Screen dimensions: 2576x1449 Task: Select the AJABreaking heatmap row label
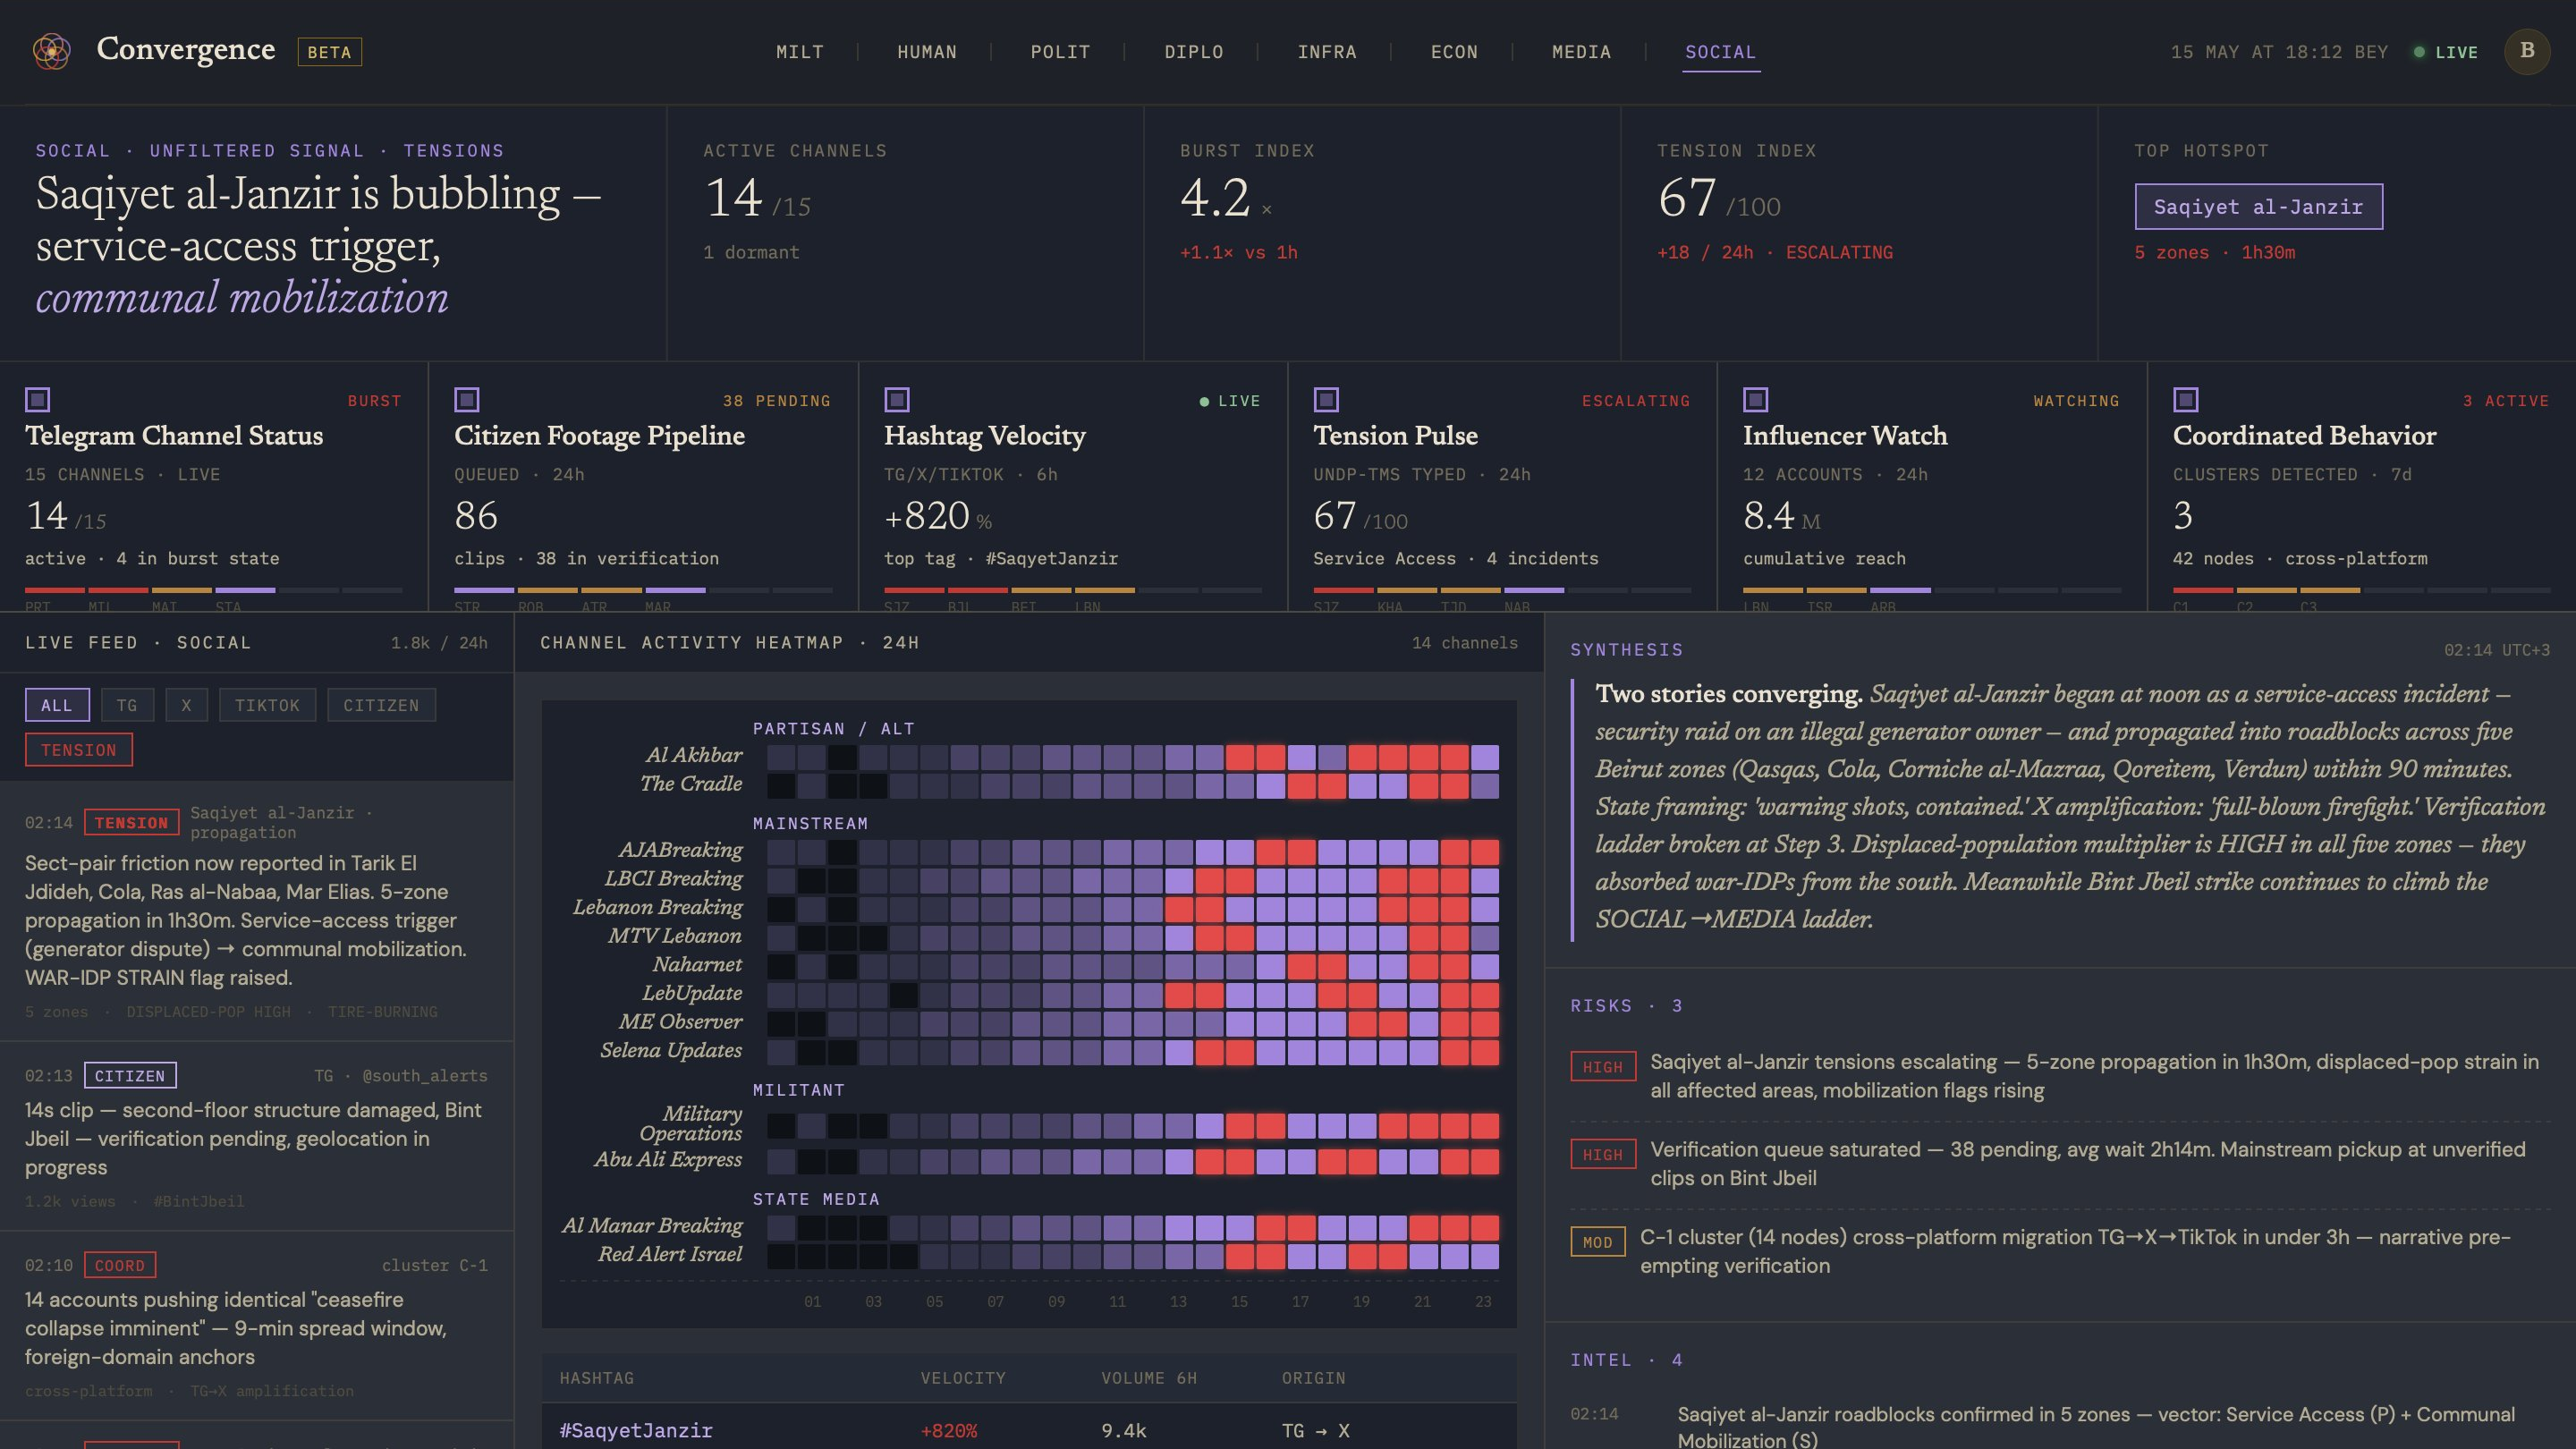tap(680, 851)
